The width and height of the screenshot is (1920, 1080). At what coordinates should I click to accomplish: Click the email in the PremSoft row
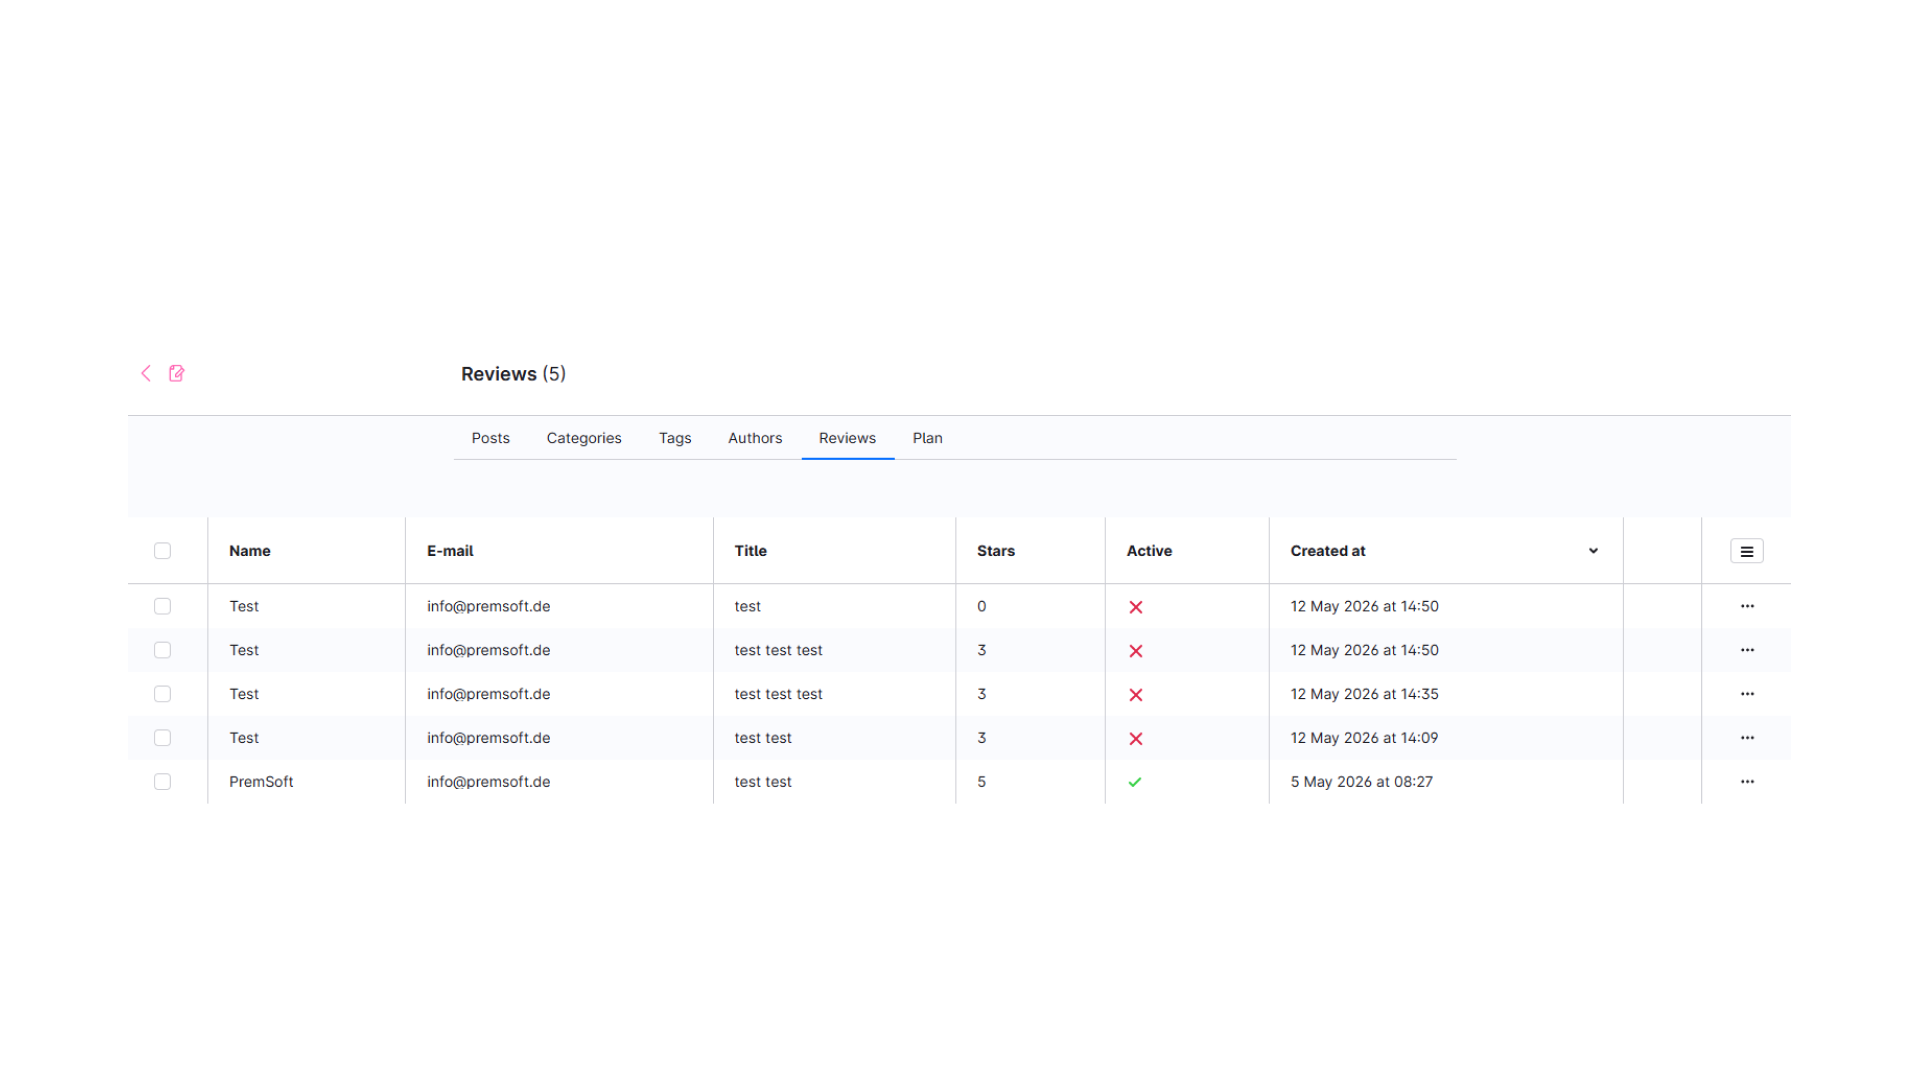point(489,782)
